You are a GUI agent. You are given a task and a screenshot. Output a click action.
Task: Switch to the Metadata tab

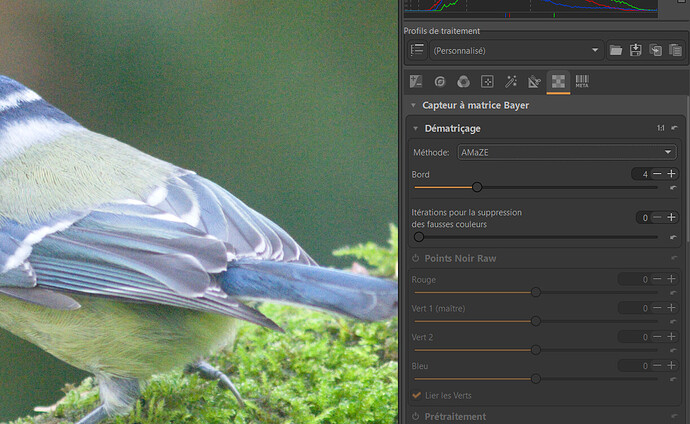(x=582, y=81)
